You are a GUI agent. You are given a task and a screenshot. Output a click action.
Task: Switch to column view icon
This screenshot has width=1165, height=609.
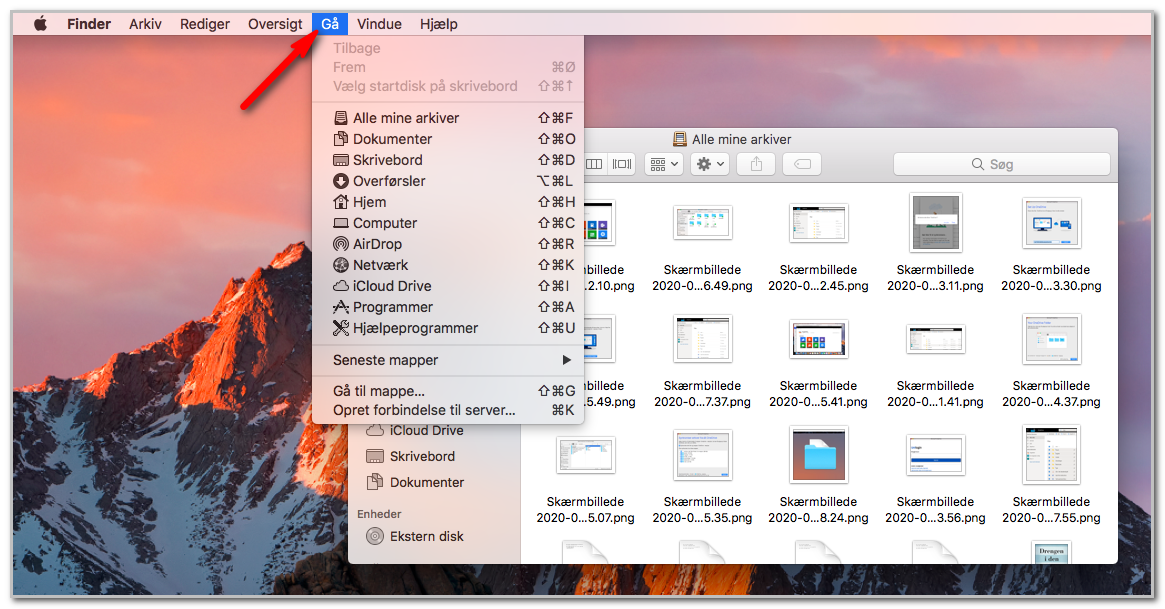pos(594,164)
